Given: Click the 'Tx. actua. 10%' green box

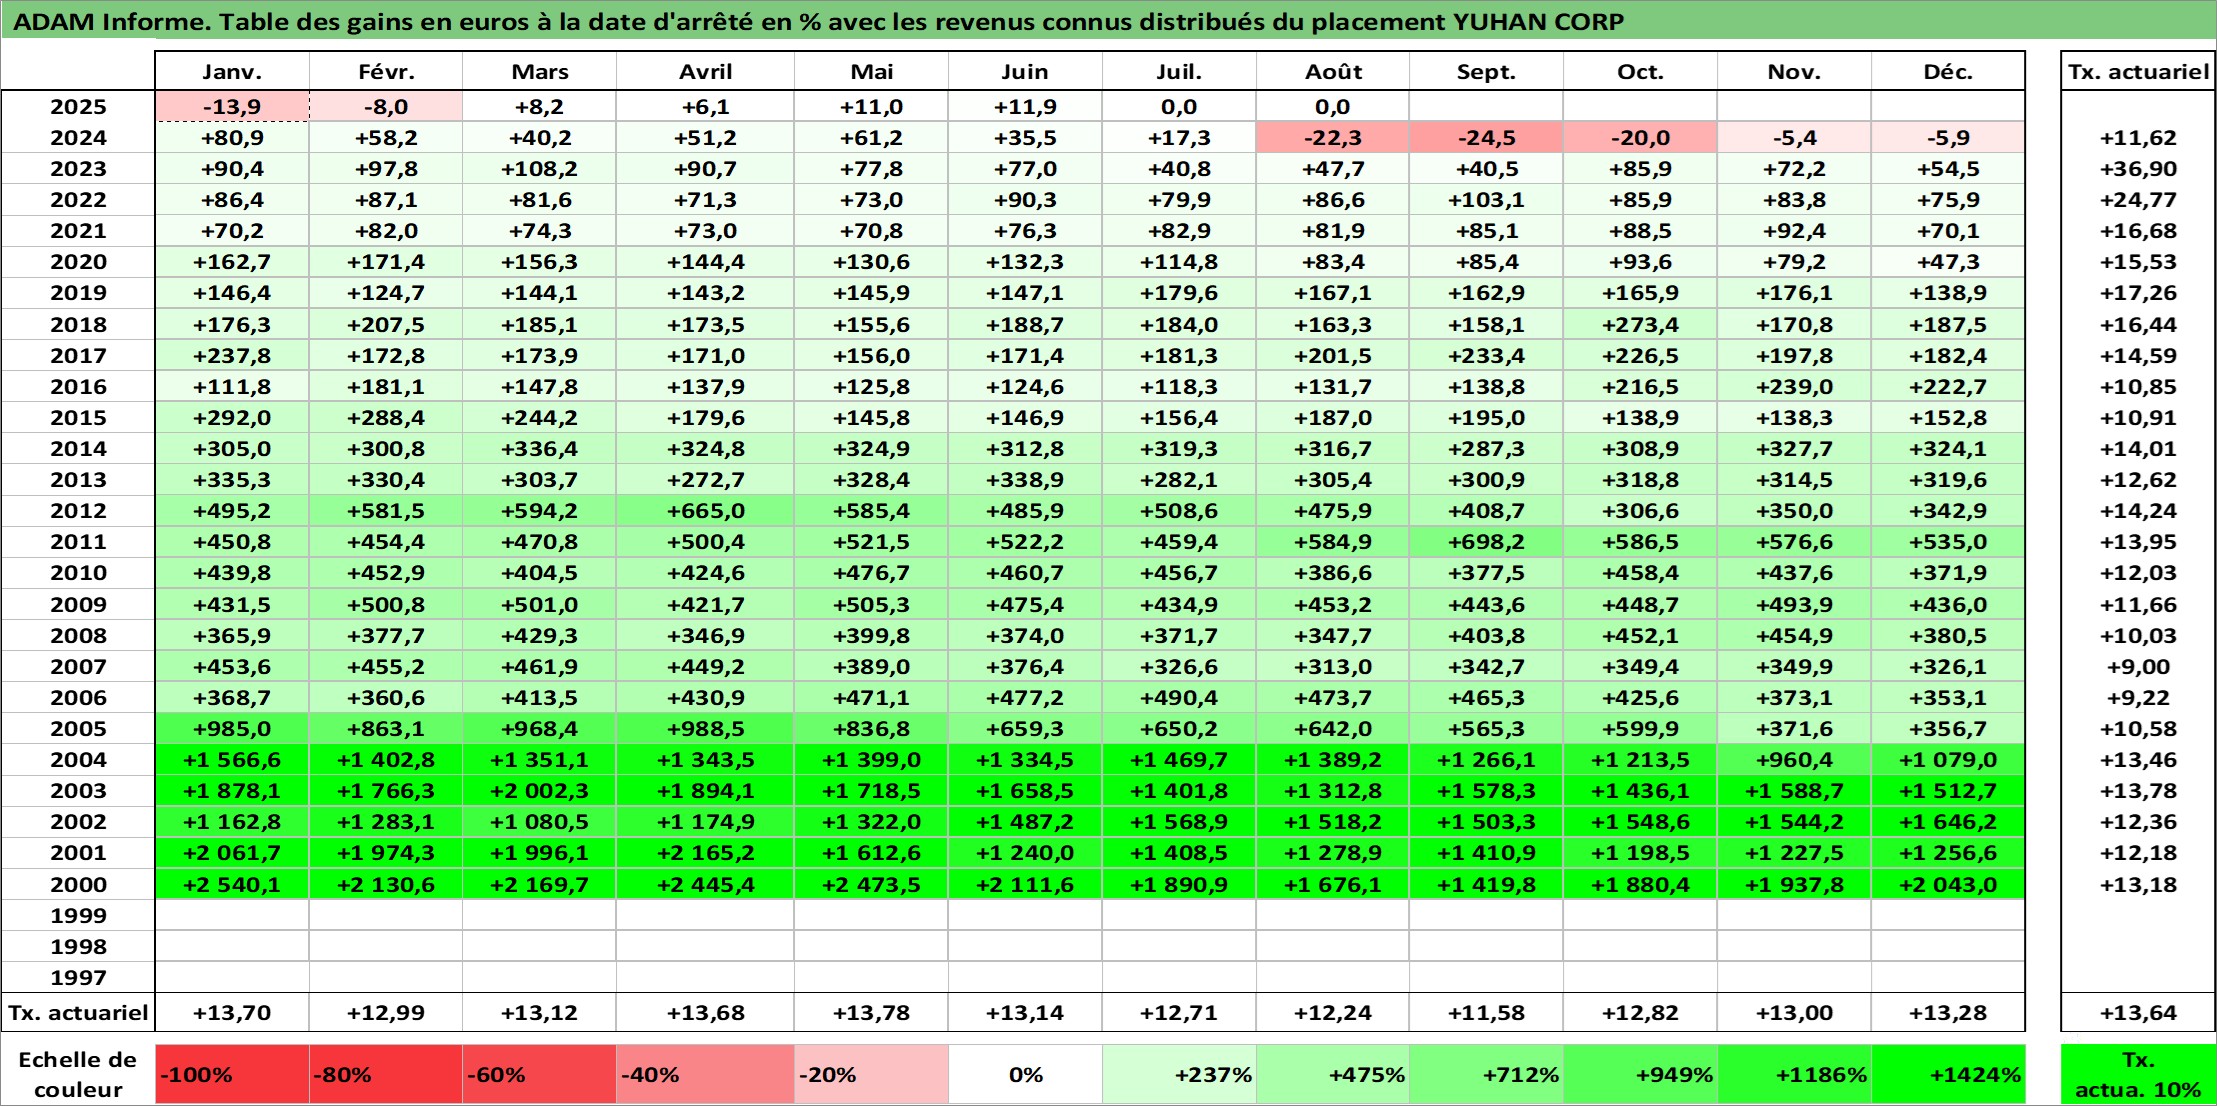Looking at the screenshot, I should [2138, 1075].
